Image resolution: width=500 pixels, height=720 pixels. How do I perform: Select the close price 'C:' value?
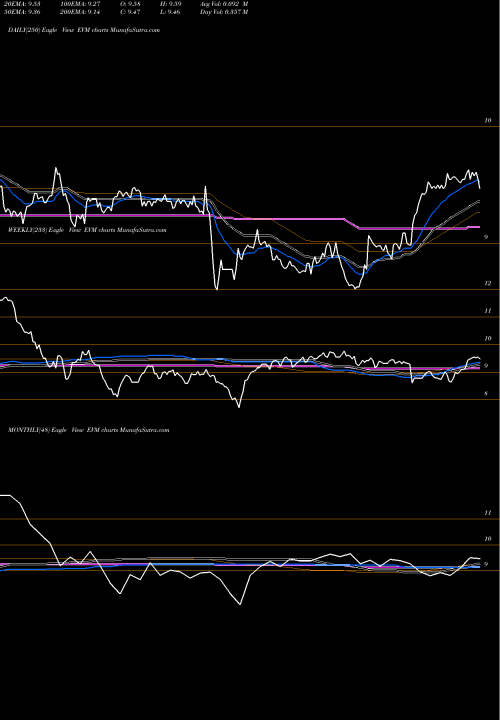click(x=129, y=12)
